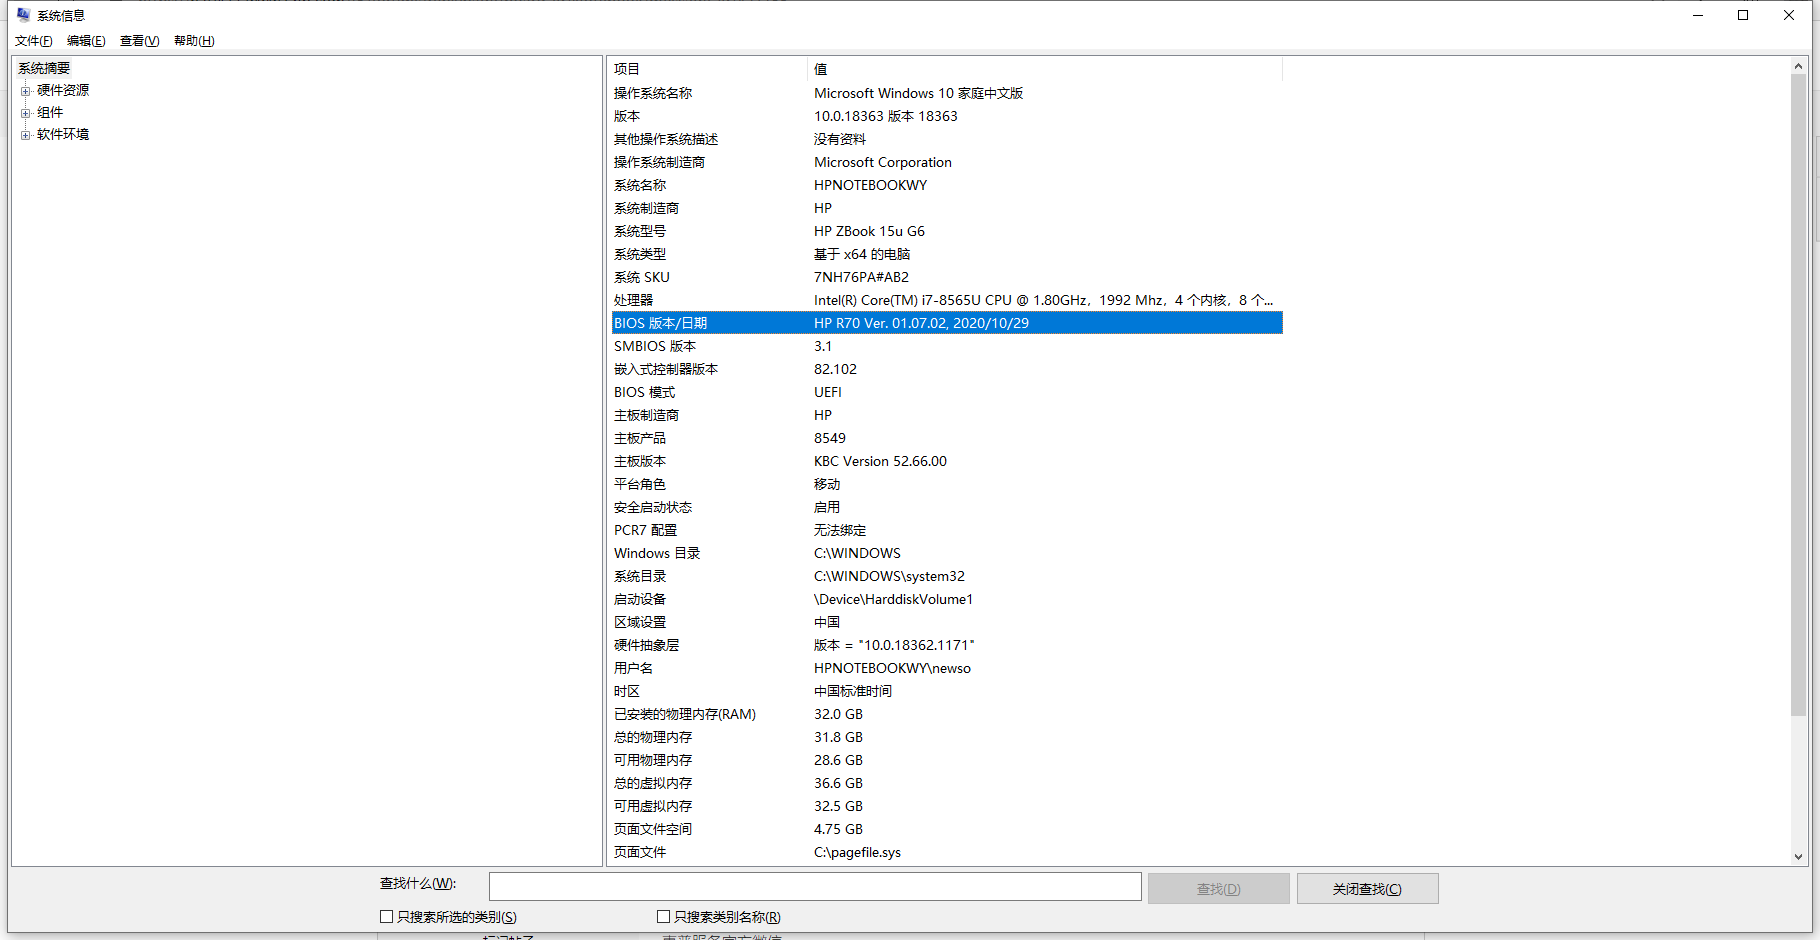Screen dimensions: 1820x940
Task: Open the 文件 menu
Action: click(x=33, y=41)
